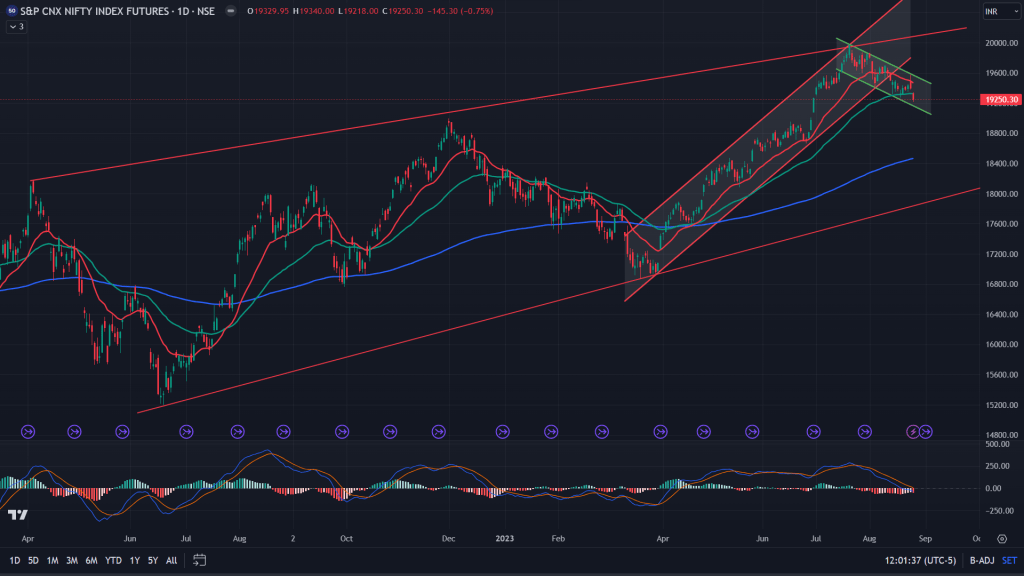Switch range to 6M
1024x576 pixels.
tap(90, 560)
